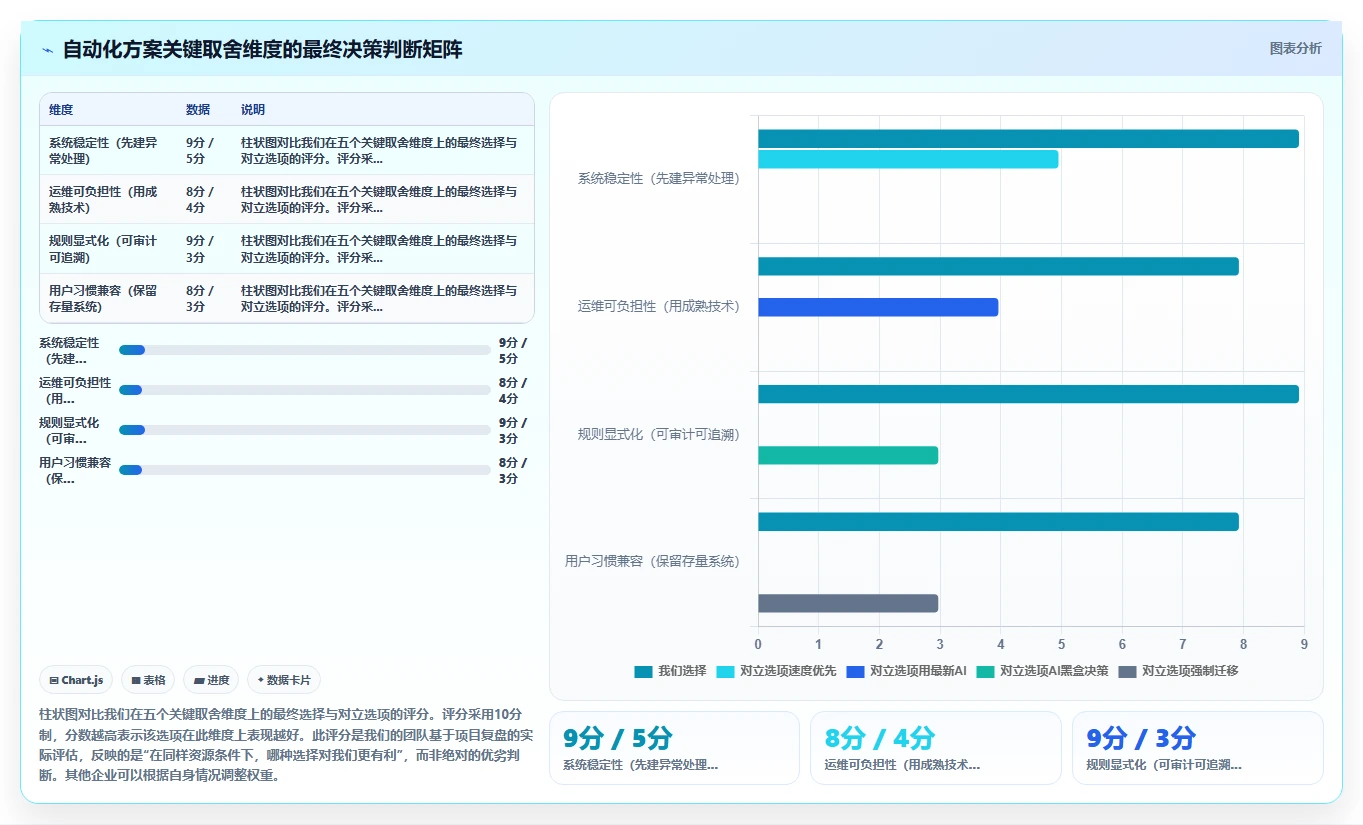Select the 进度 chip
This screenshot has height=825, width=1363.
(212, 680)
